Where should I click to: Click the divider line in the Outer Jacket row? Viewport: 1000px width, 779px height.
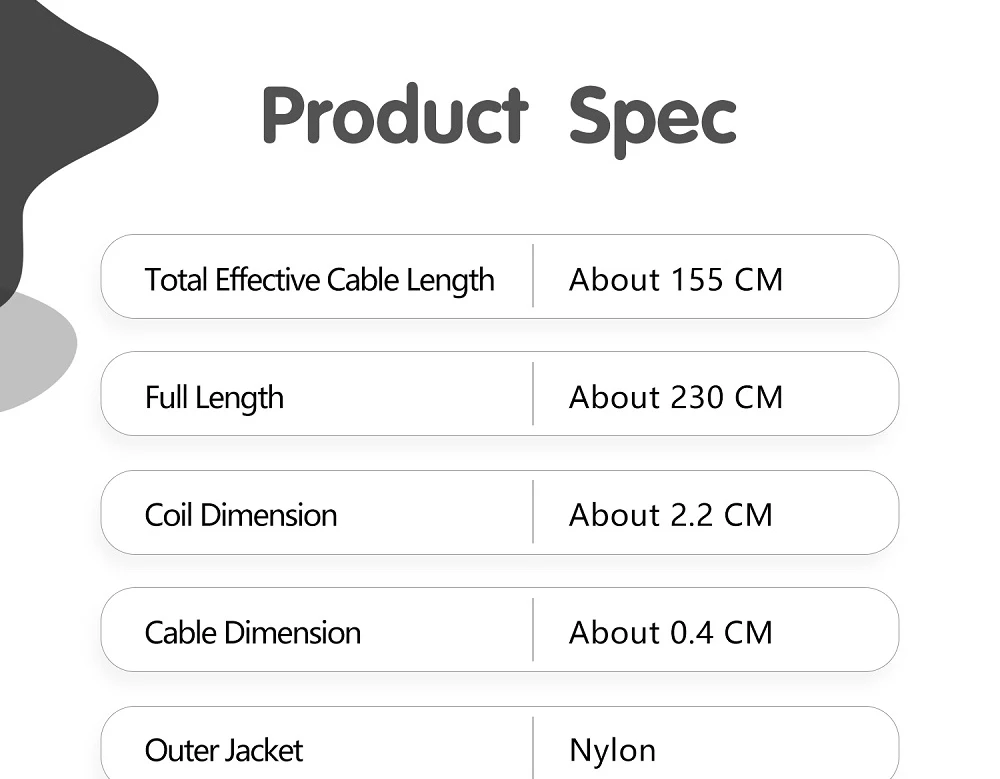(x=533, y=747)
